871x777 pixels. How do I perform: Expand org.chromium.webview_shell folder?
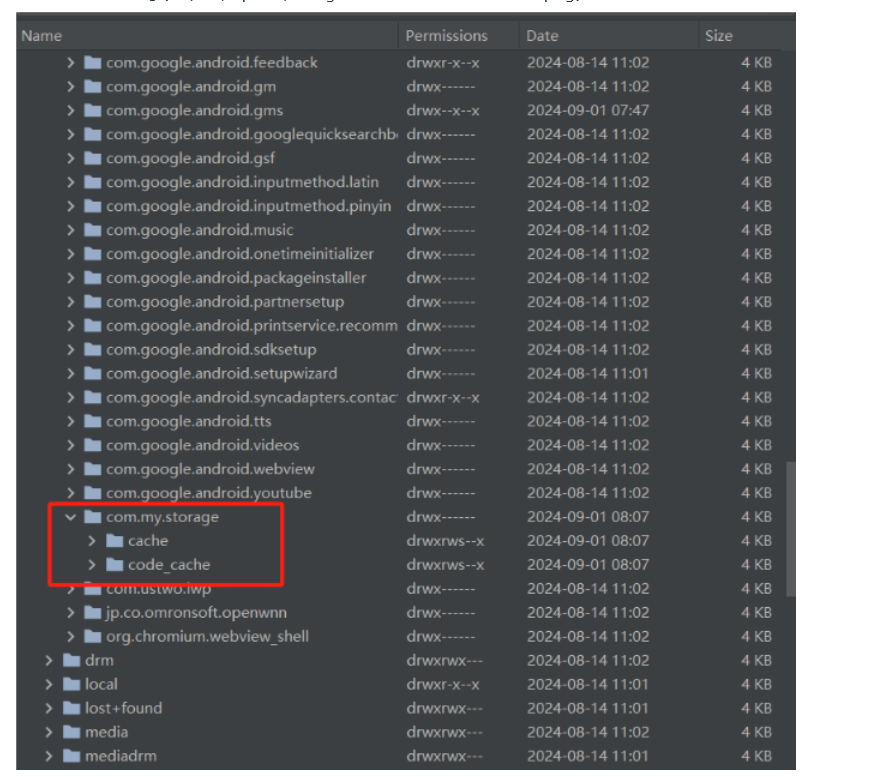(x=71, y=636)
